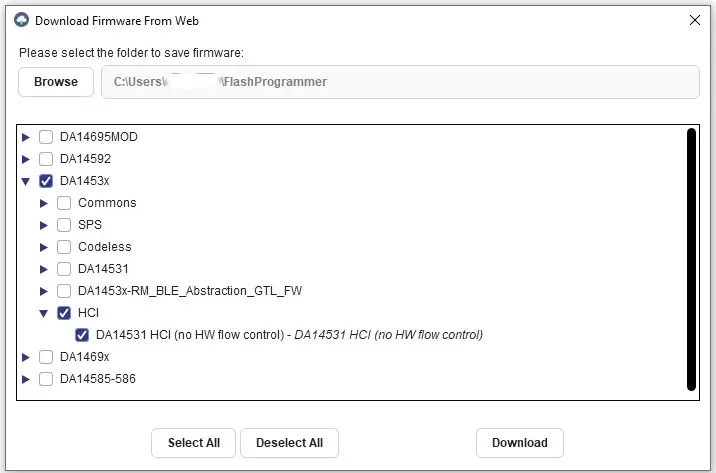This screenshot has height=473, width=716.
Task: Expand the DA1469x tree node
Action: (x=26, y=357)
